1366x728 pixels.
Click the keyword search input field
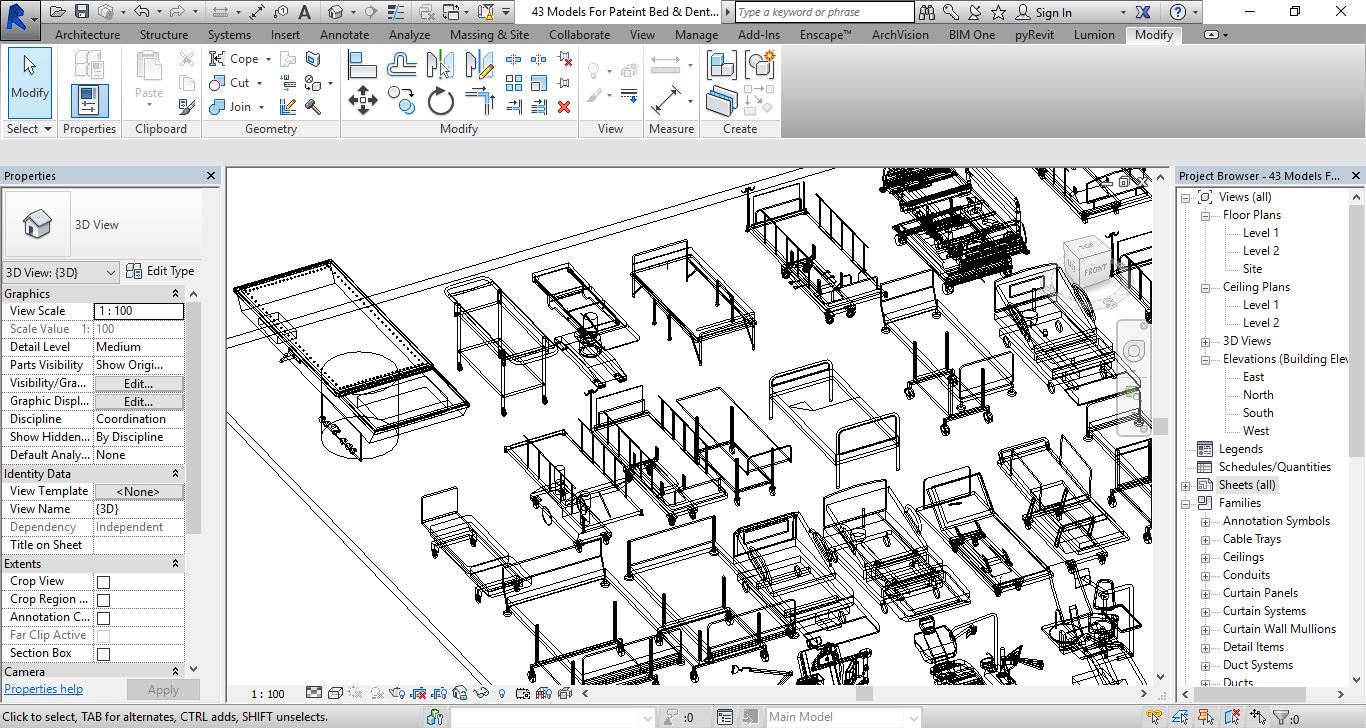click(x=824, y=12)
